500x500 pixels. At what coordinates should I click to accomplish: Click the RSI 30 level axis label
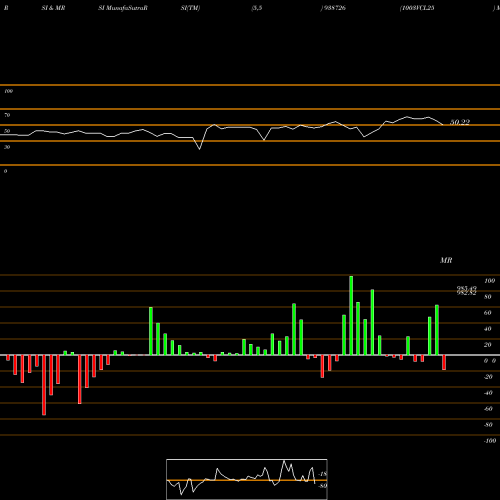tap(7, 147)
